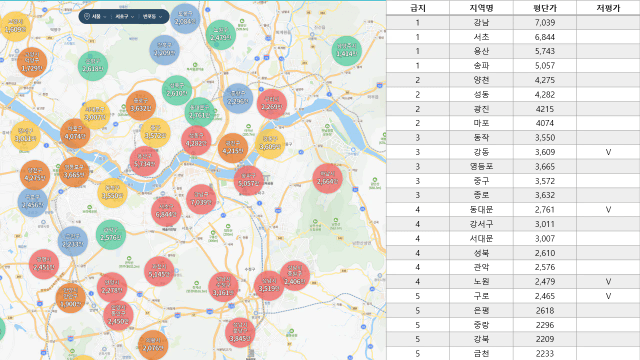
Task: Select the 송파구 5,057 red map bubble
Action: click(x=249, y=180)
